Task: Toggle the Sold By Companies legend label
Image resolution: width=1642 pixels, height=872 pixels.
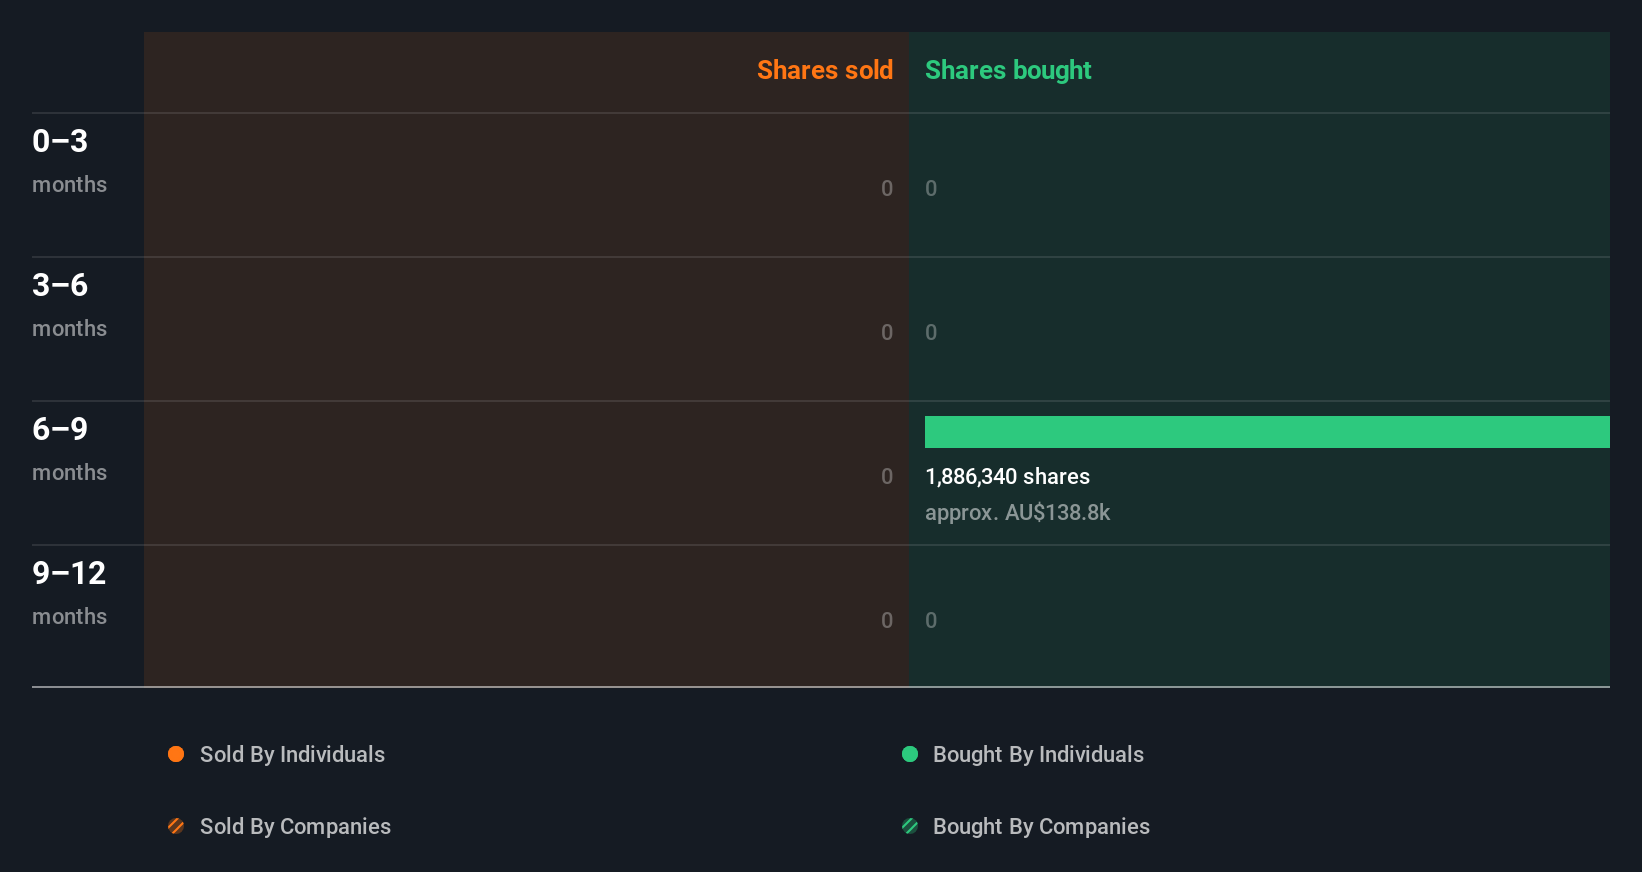Action: pos(295,826)
